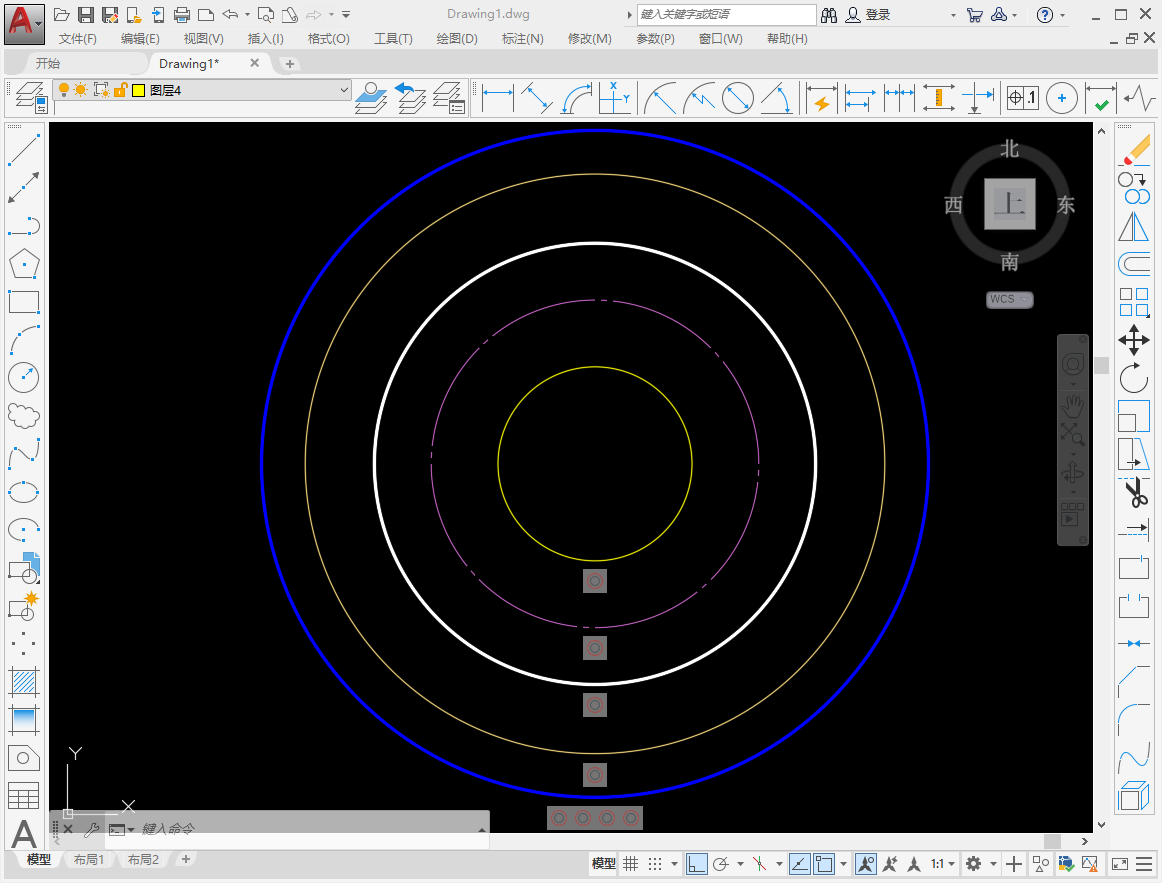Select the Offset tool
Image resolution: width=1162 pixels, height=883 pixels.
(1134, 264)
